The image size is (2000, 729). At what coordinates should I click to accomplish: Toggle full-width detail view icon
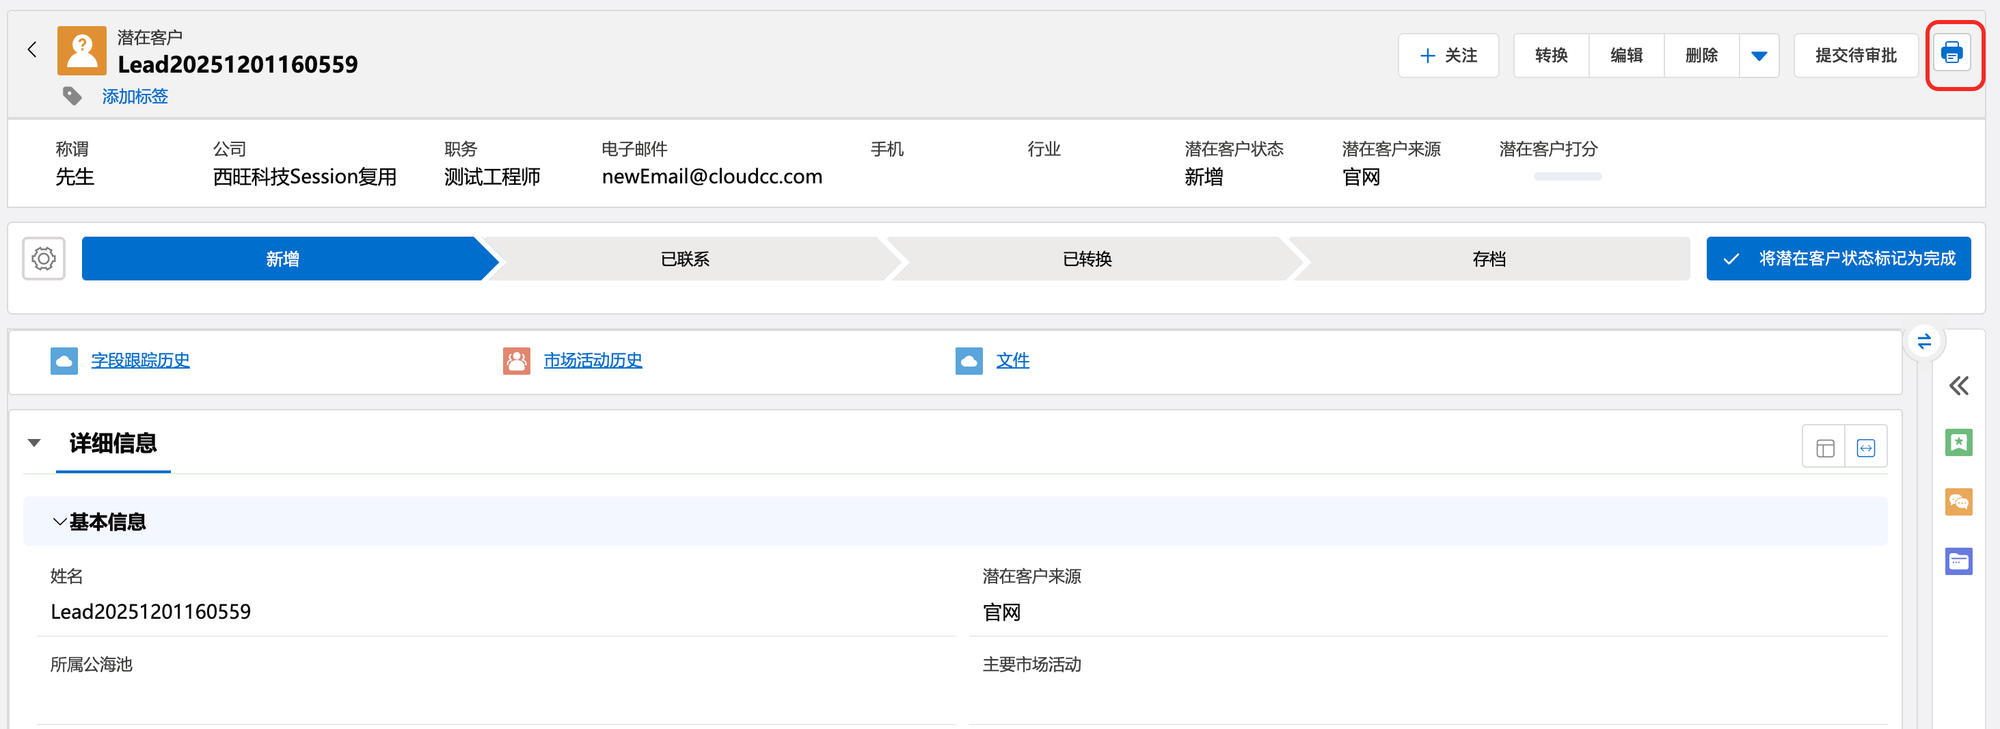1866,448
